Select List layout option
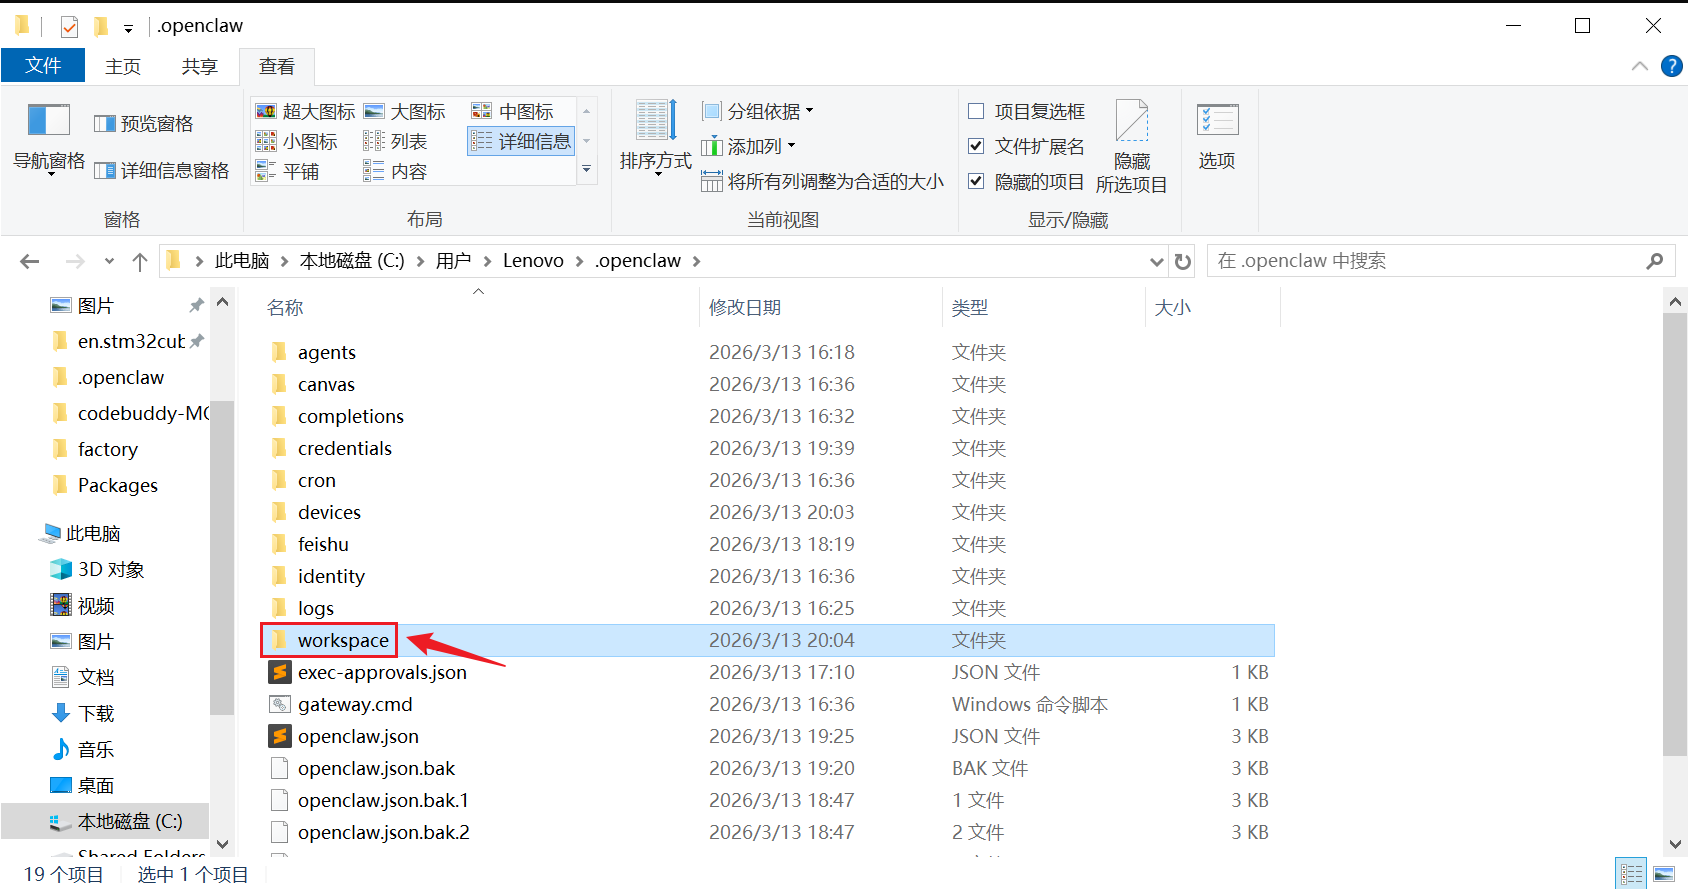The image size is (1688, 889). click(x=394, y=141)
